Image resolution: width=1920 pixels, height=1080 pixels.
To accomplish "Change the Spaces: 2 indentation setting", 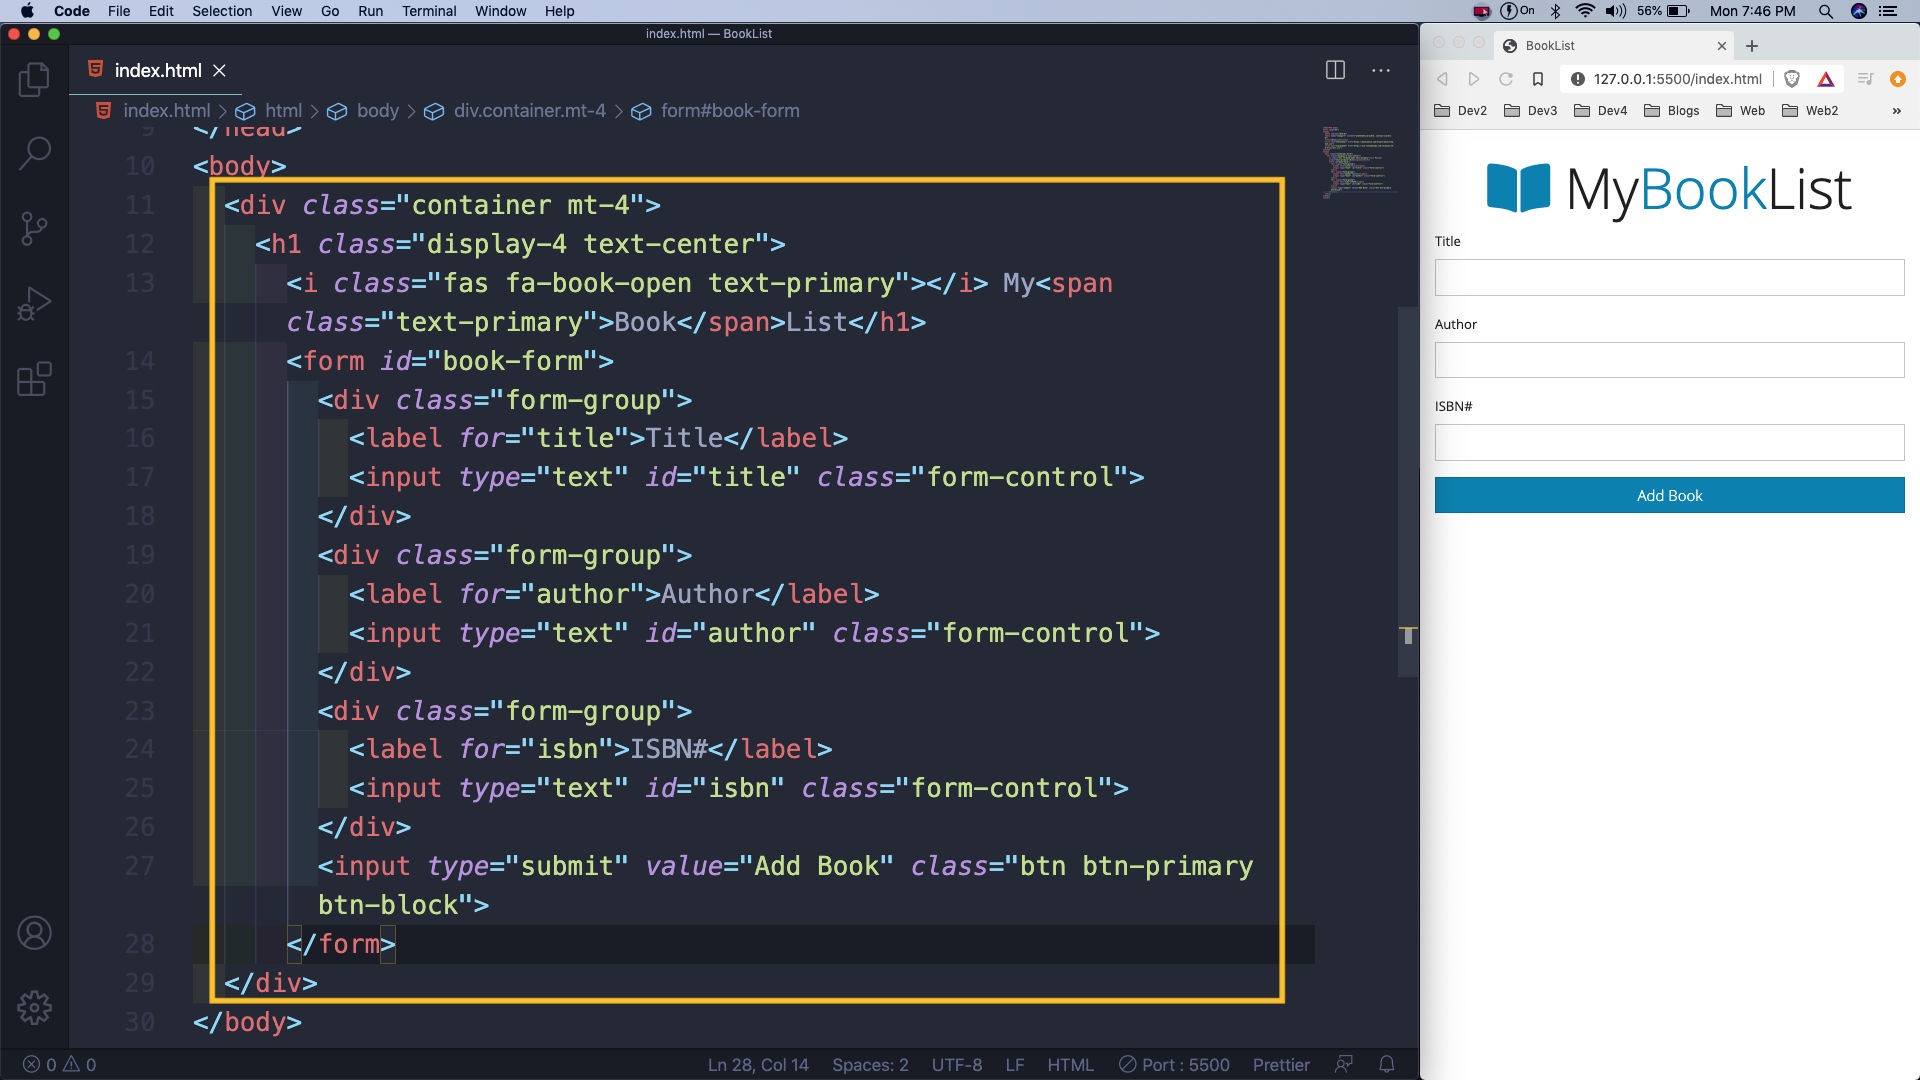I will pos(870,1065).
